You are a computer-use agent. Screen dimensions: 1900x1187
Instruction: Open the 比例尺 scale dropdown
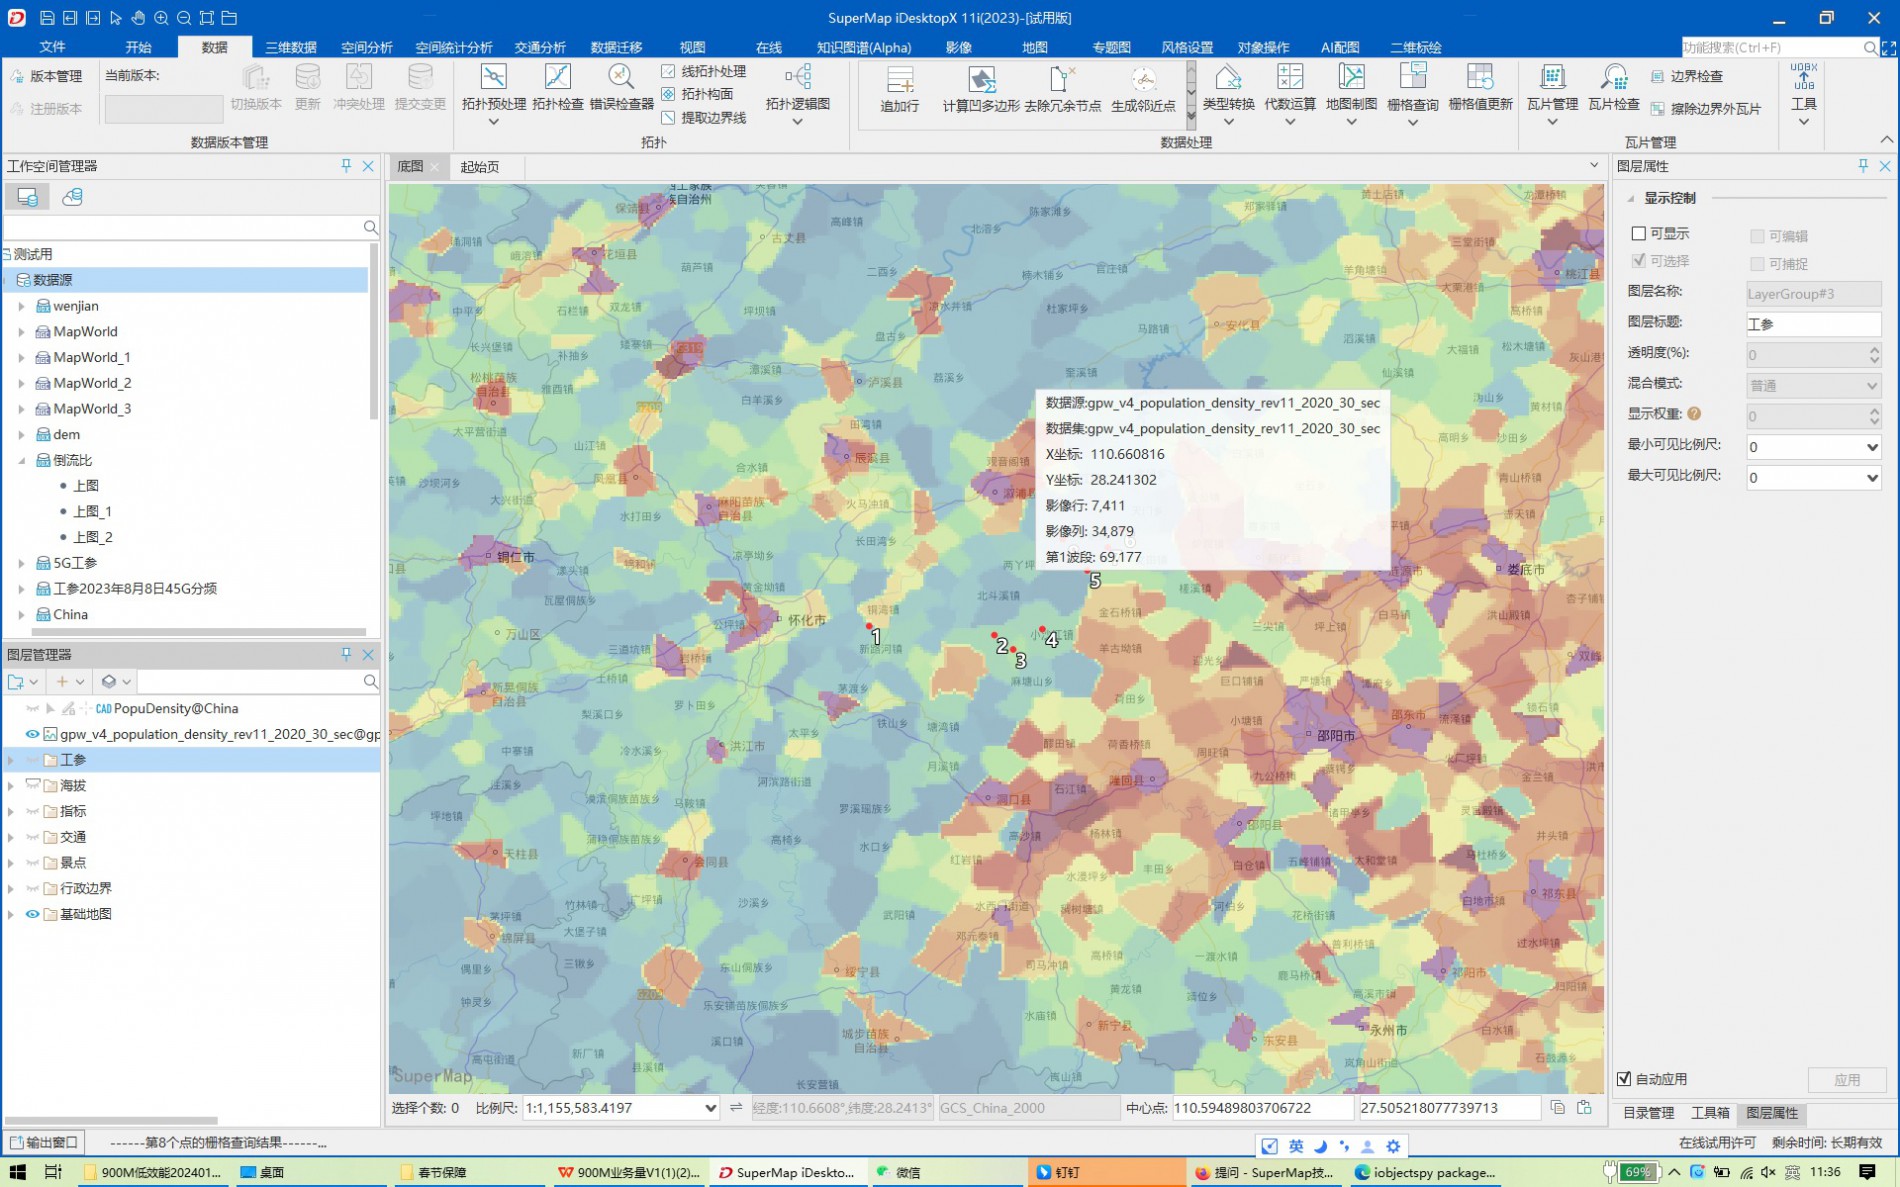[710, 1108]
